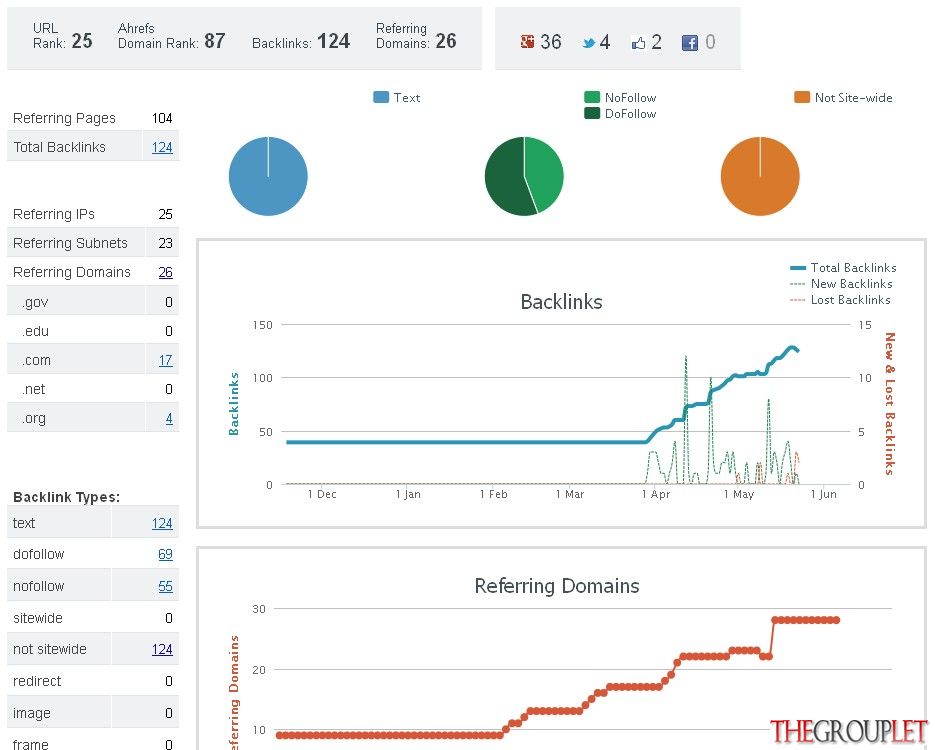The image size is (935, 750).
Task: Toggle Total Backlinks series in chart legend
Action: 843,268
